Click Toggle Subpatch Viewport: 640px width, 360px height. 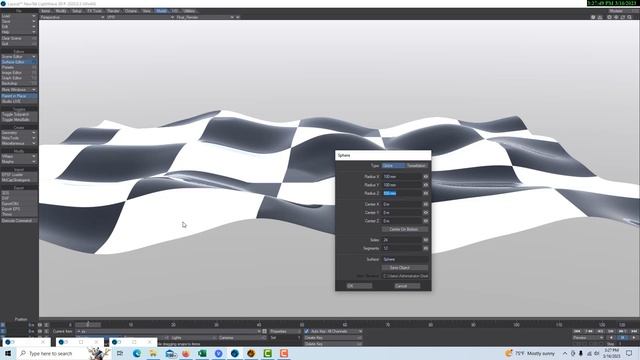(x=19, y=114)
